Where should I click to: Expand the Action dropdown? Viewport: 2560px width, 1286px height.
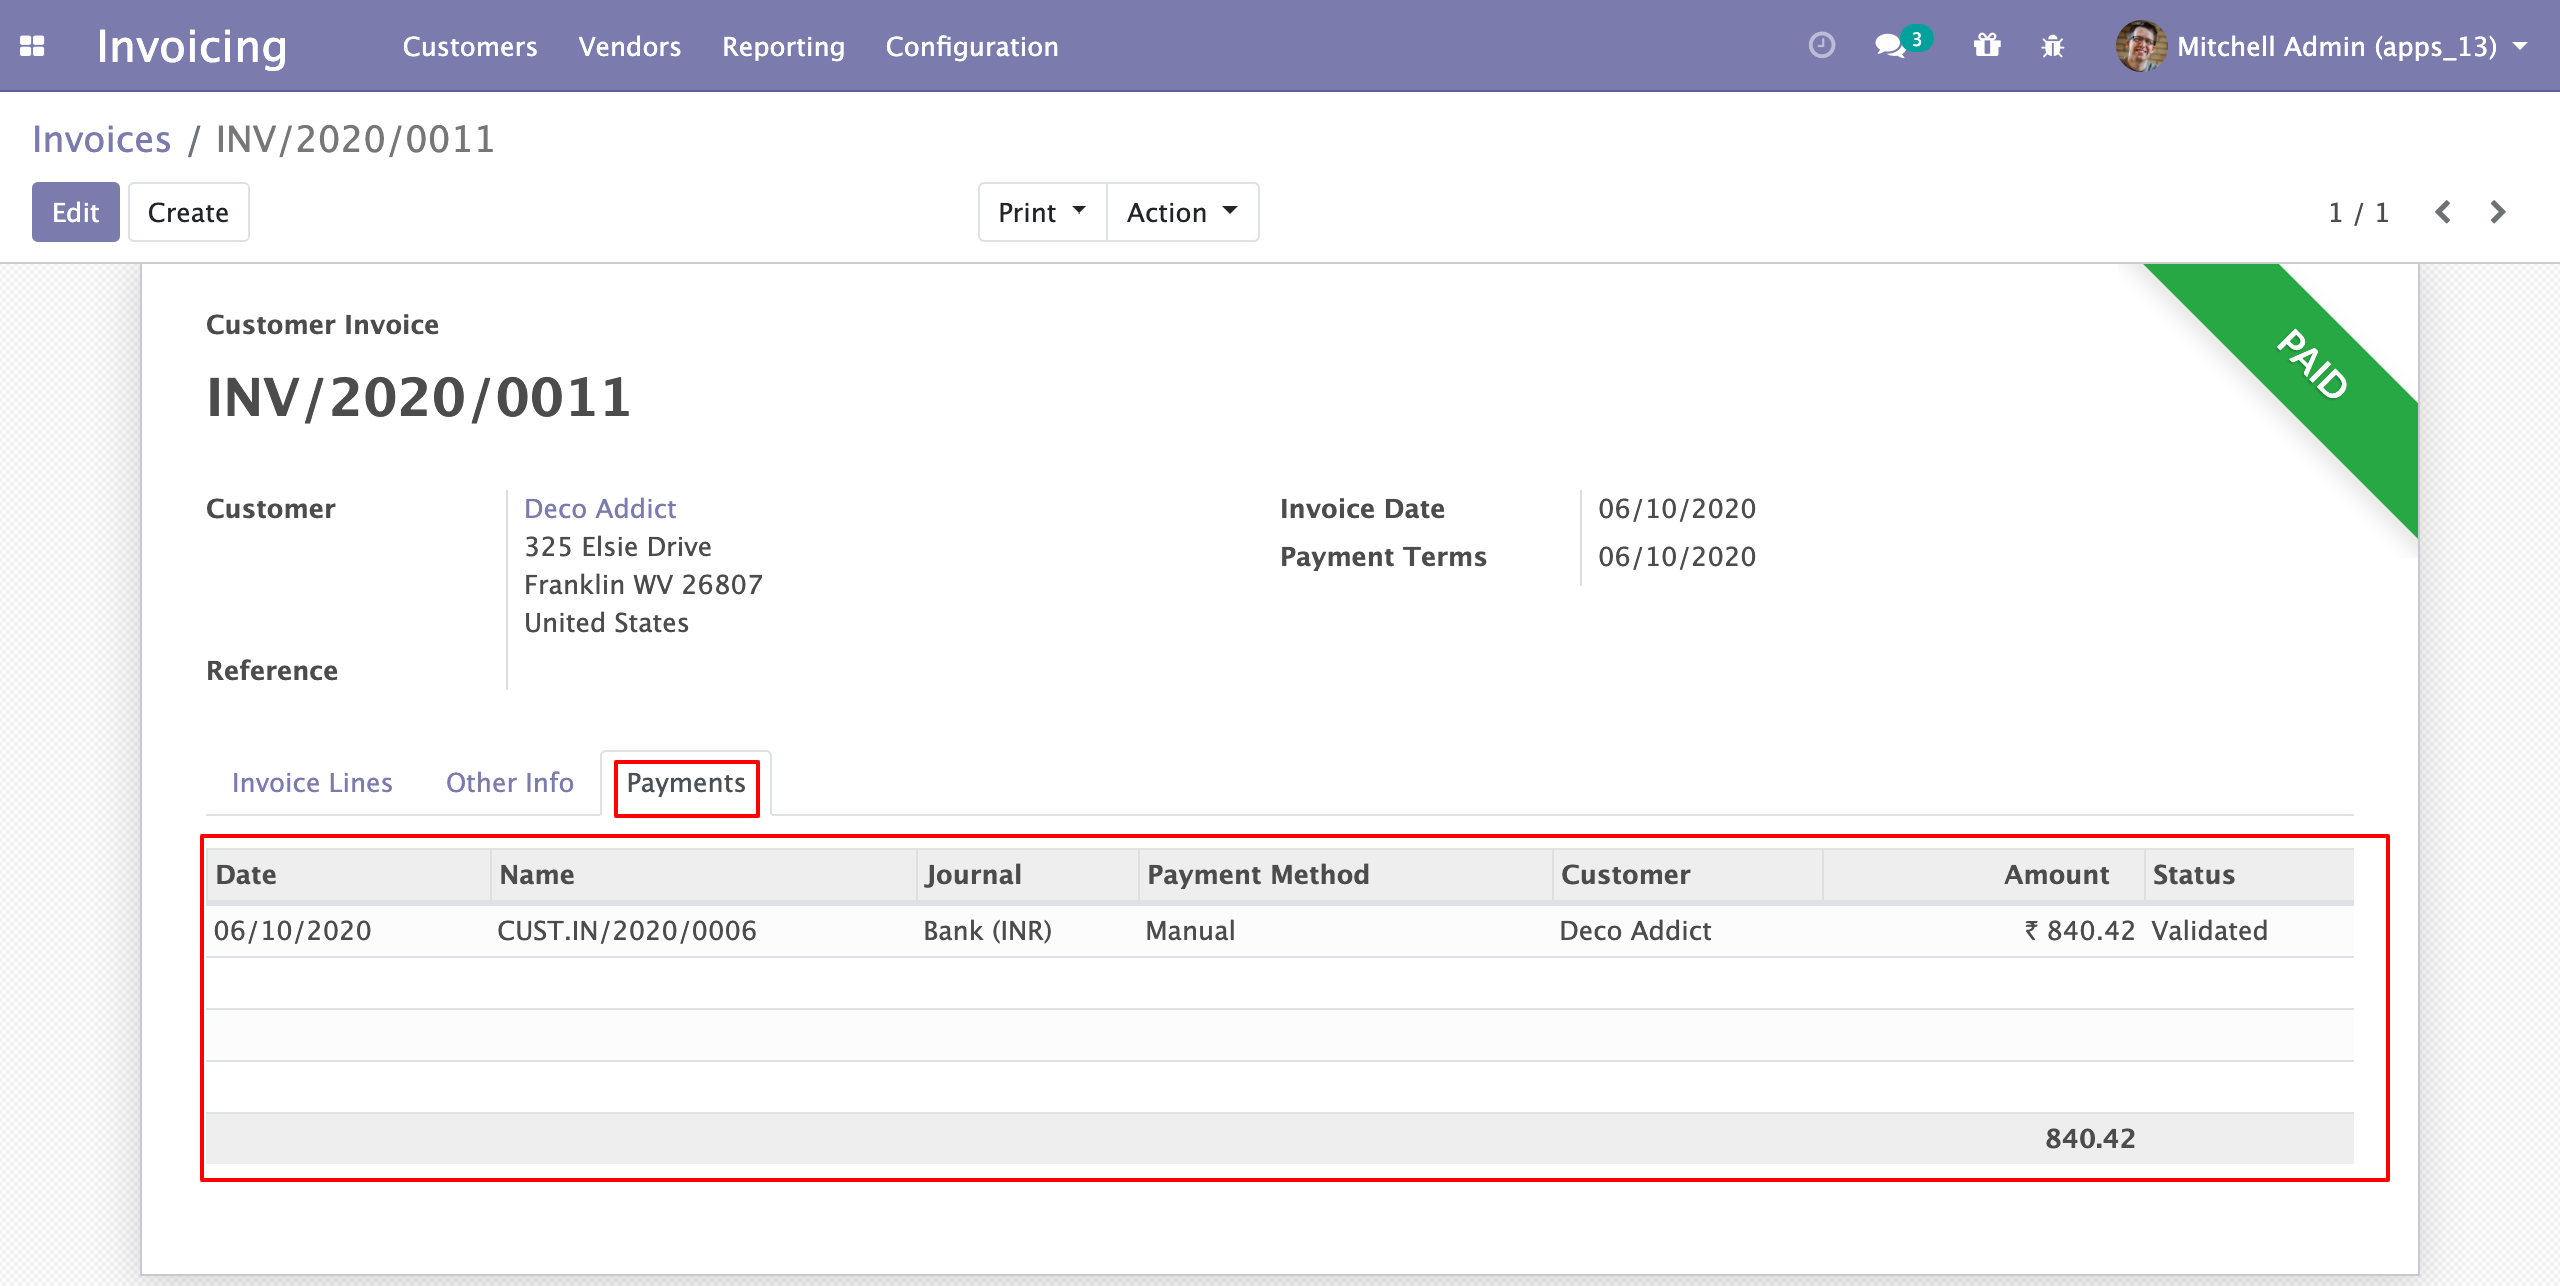coord(1182,212)
